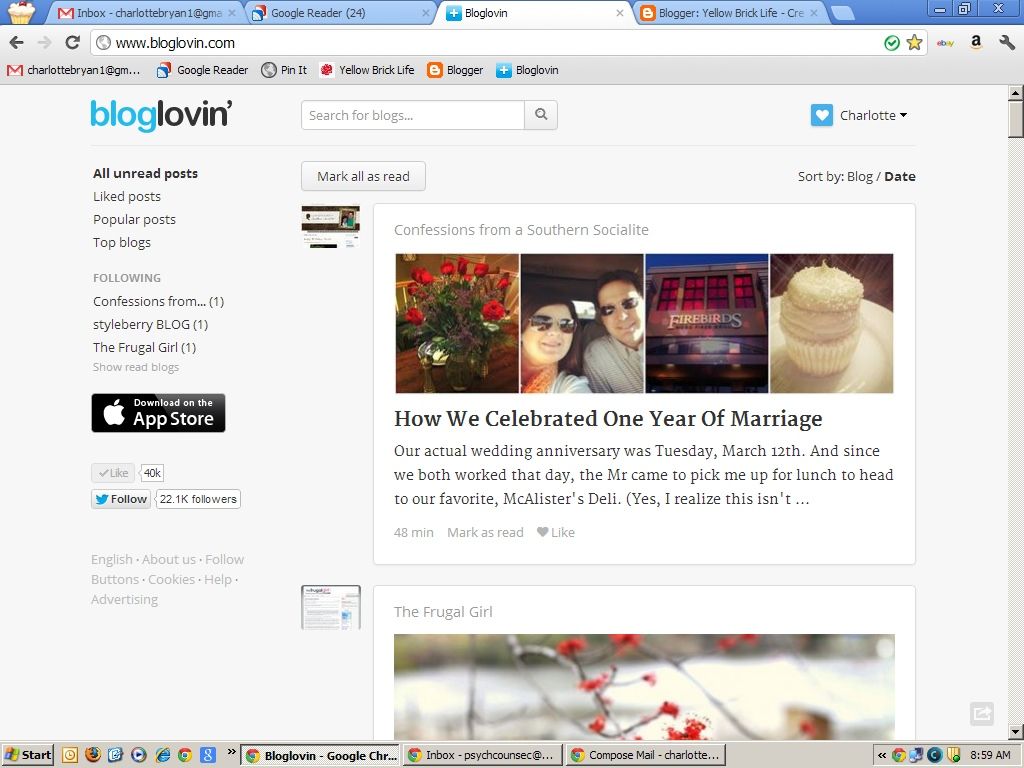Click The Frugal Girl post heading
Viewport: 1024px width, 768px height.
pos(443,612)
